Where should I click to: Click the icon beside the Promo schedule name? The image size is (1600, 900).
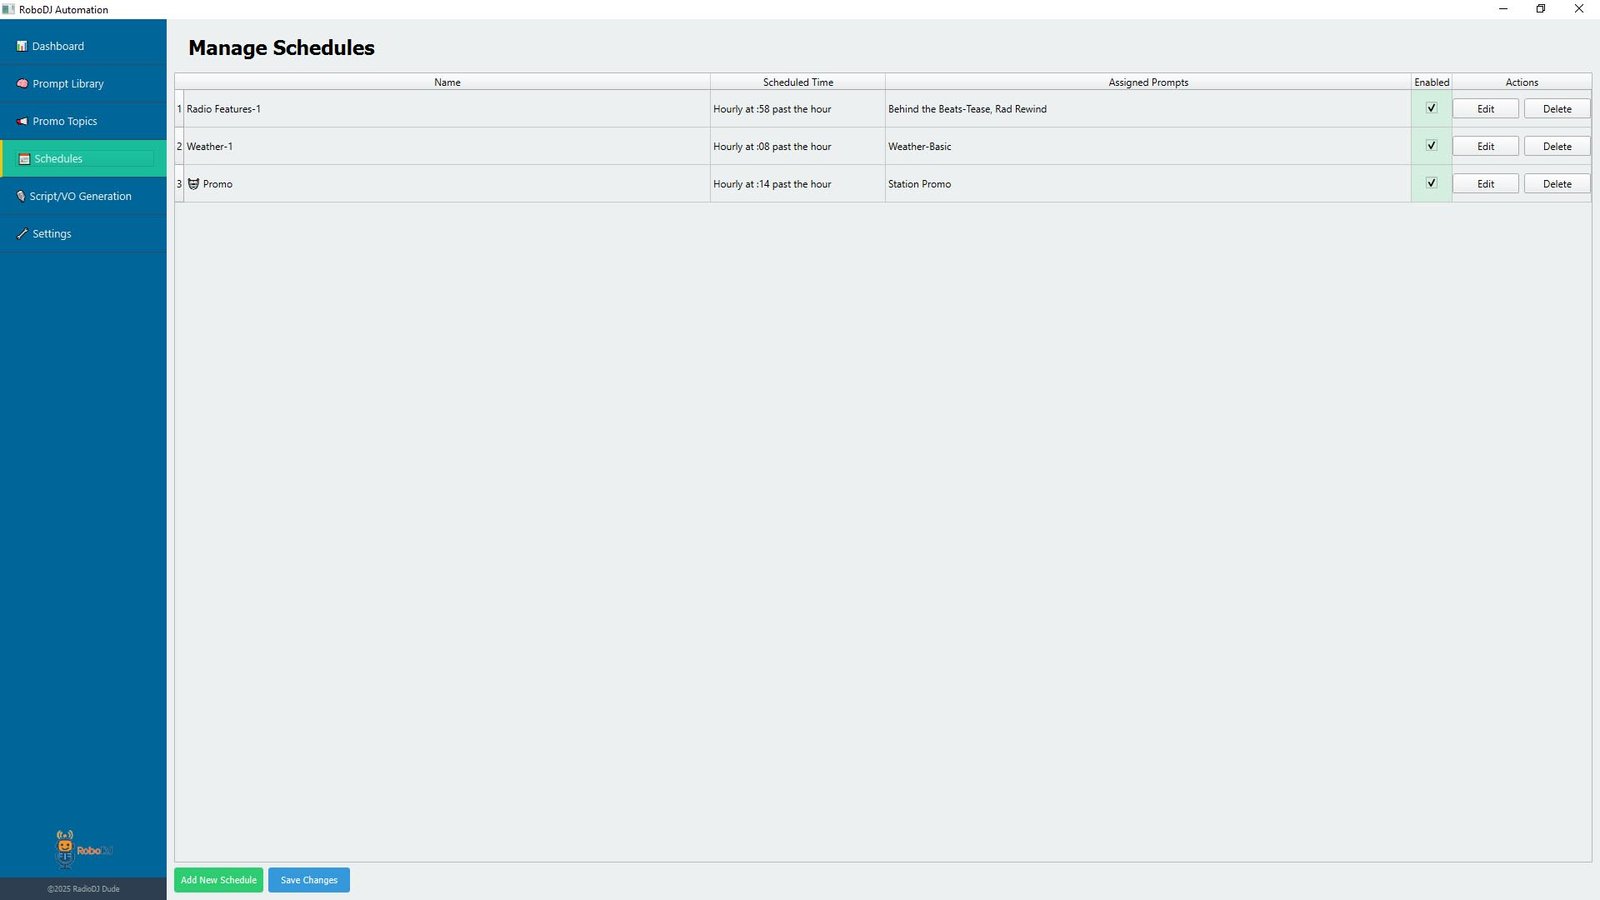click(x=194, y=184)
